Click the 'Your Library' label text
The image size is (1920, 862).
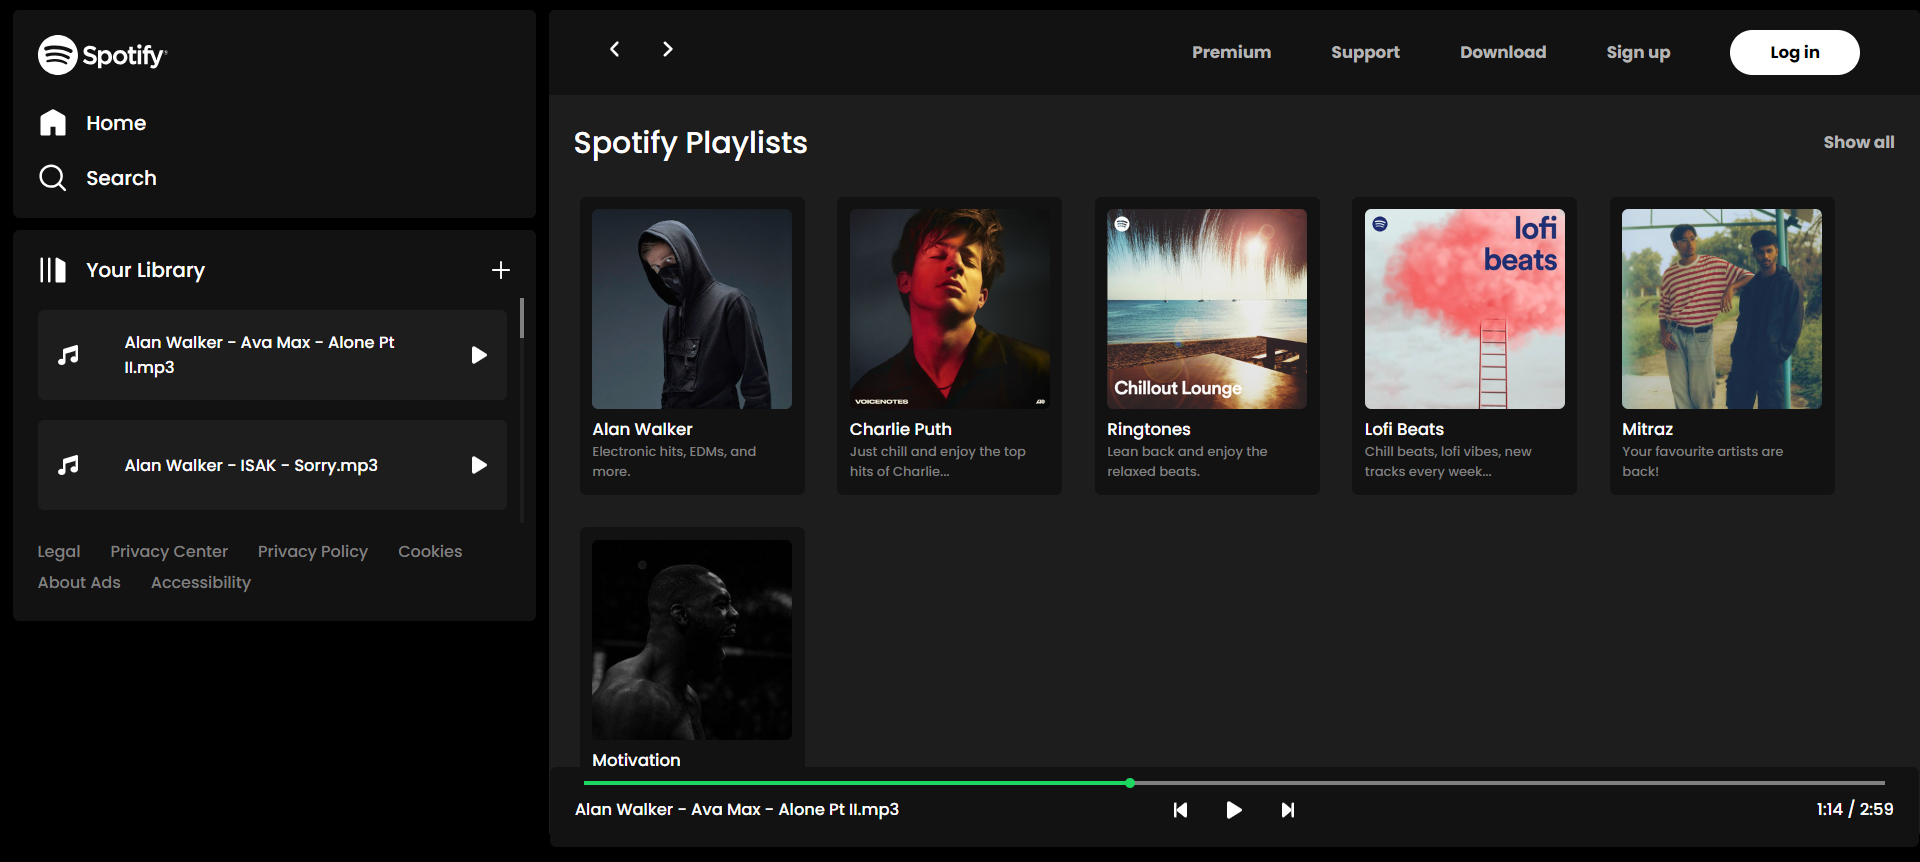tap(146, 270)
